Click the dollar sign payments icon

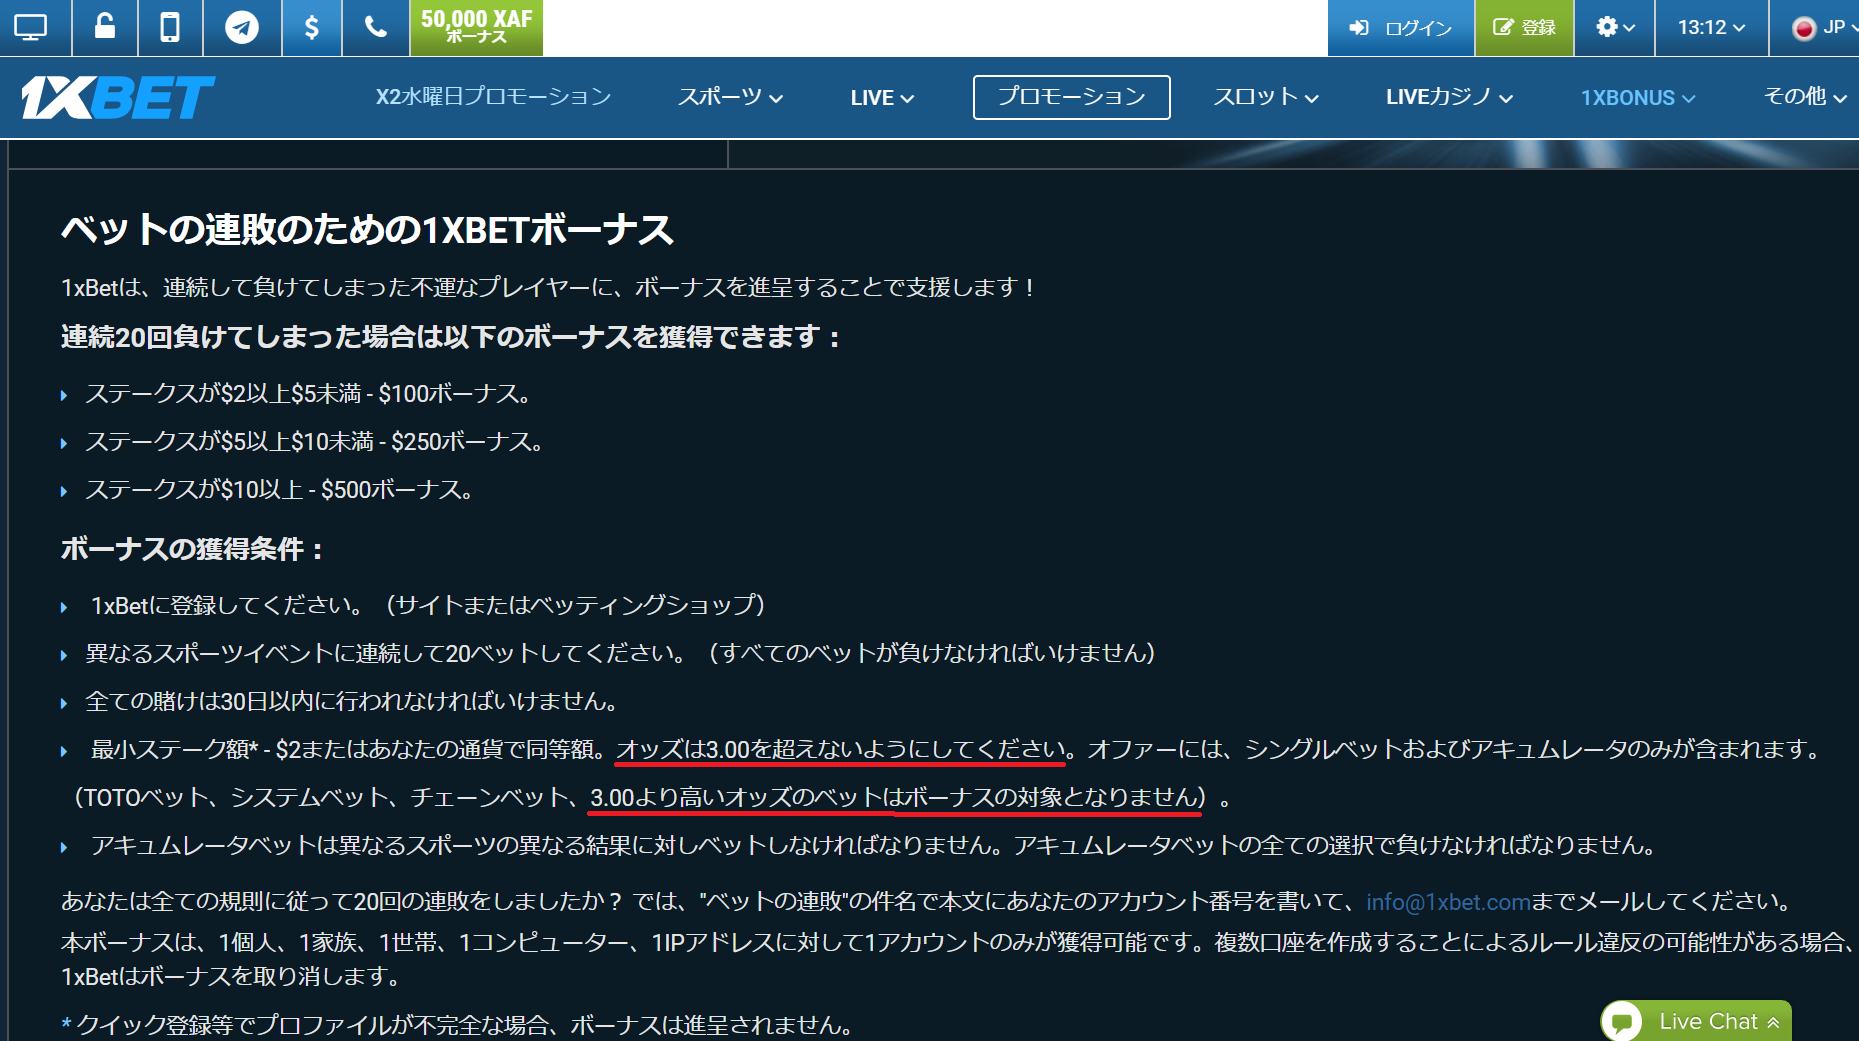tap(311, 27)
